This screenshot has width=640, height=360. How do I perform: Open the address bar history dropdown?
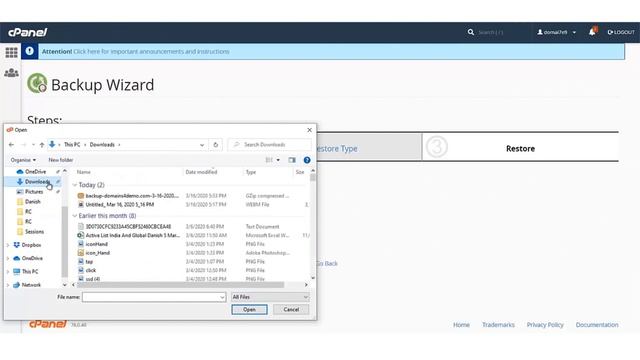(202, 145)
